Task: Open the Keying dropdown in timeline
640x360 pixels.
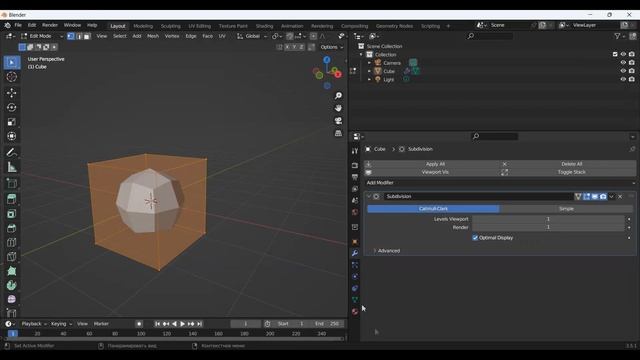Action: click(x=61, y=324)
